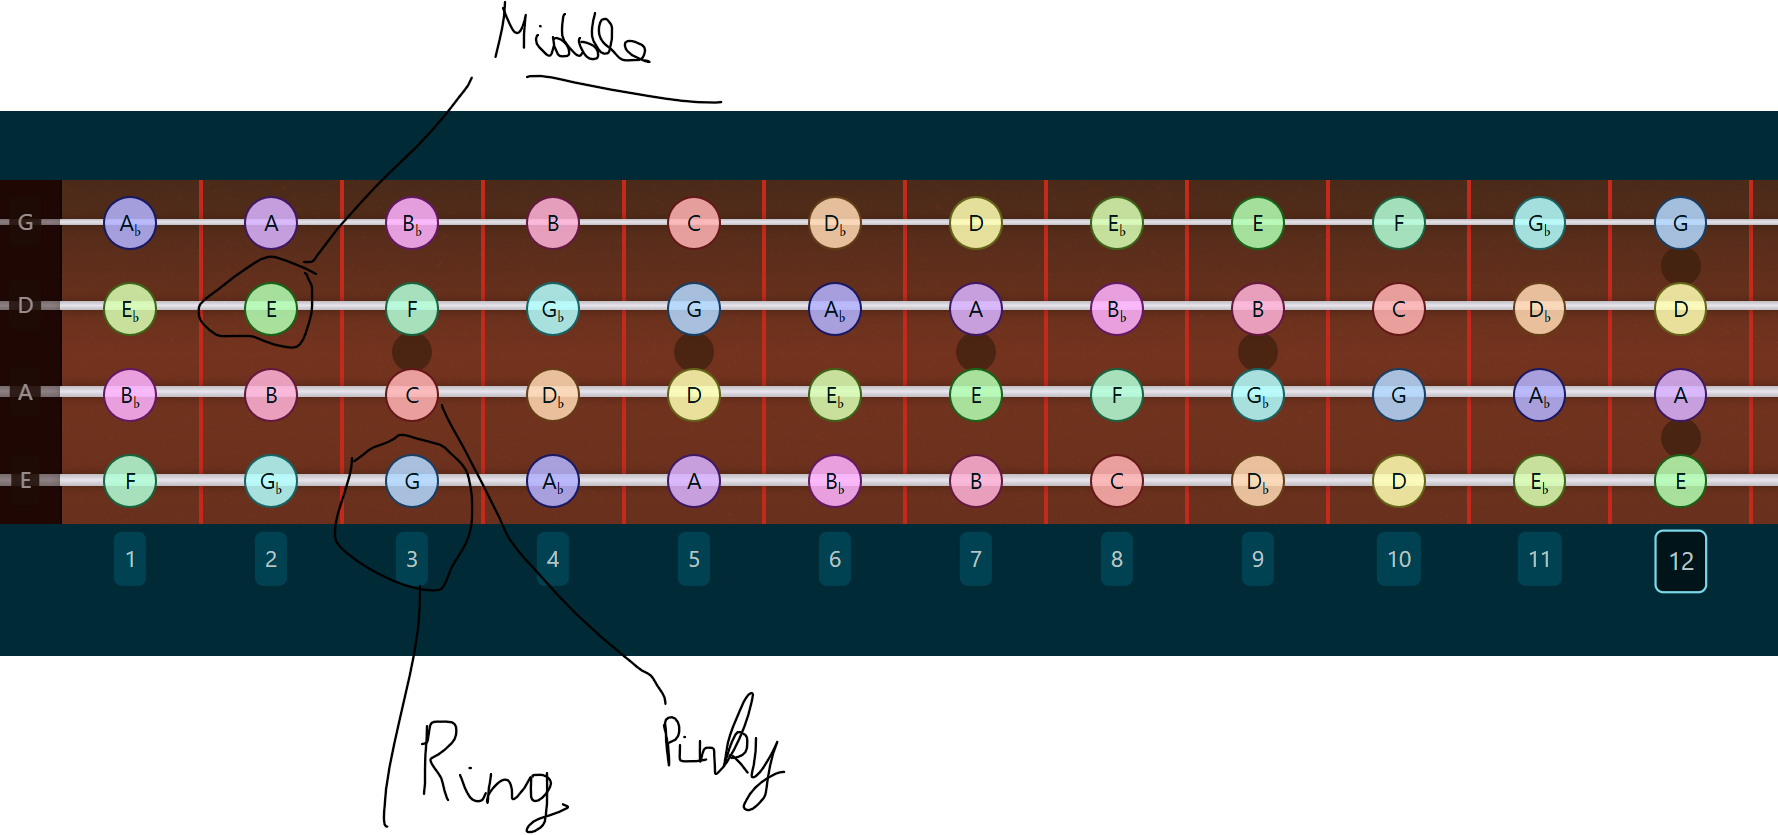This screenshot has height=835, width=1778.
Task: Select the B note on E string fret 7
Action: point(976,481)
